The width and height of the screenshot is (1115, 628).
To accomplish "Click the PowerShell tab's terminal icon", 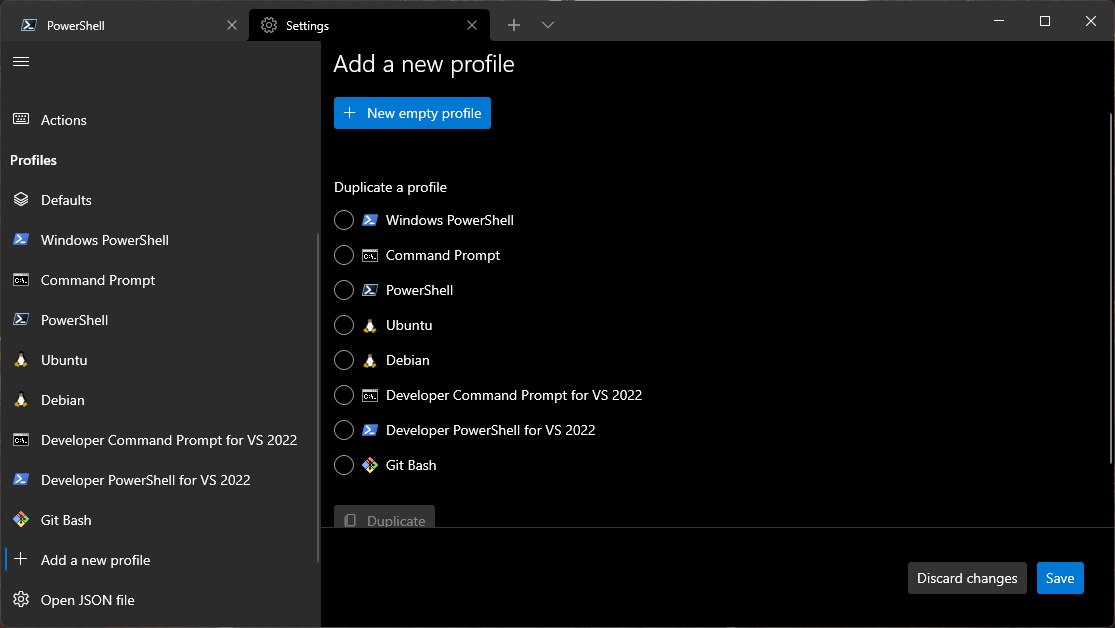I will pos(28,25).
